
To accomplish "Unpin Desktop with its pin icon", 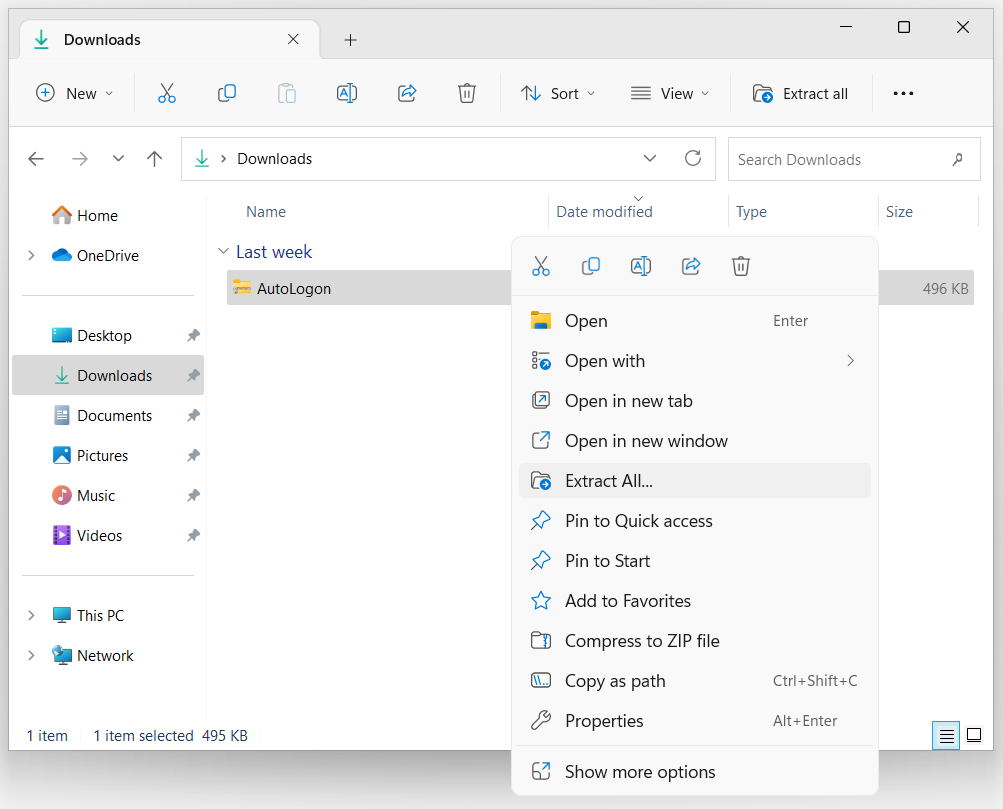I will [193, 335].
